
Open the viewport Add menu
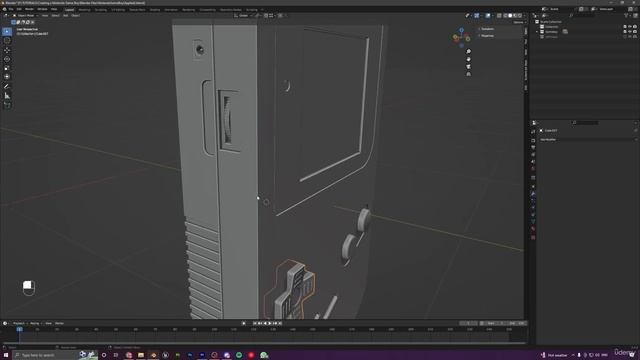[x=66, y=16]
